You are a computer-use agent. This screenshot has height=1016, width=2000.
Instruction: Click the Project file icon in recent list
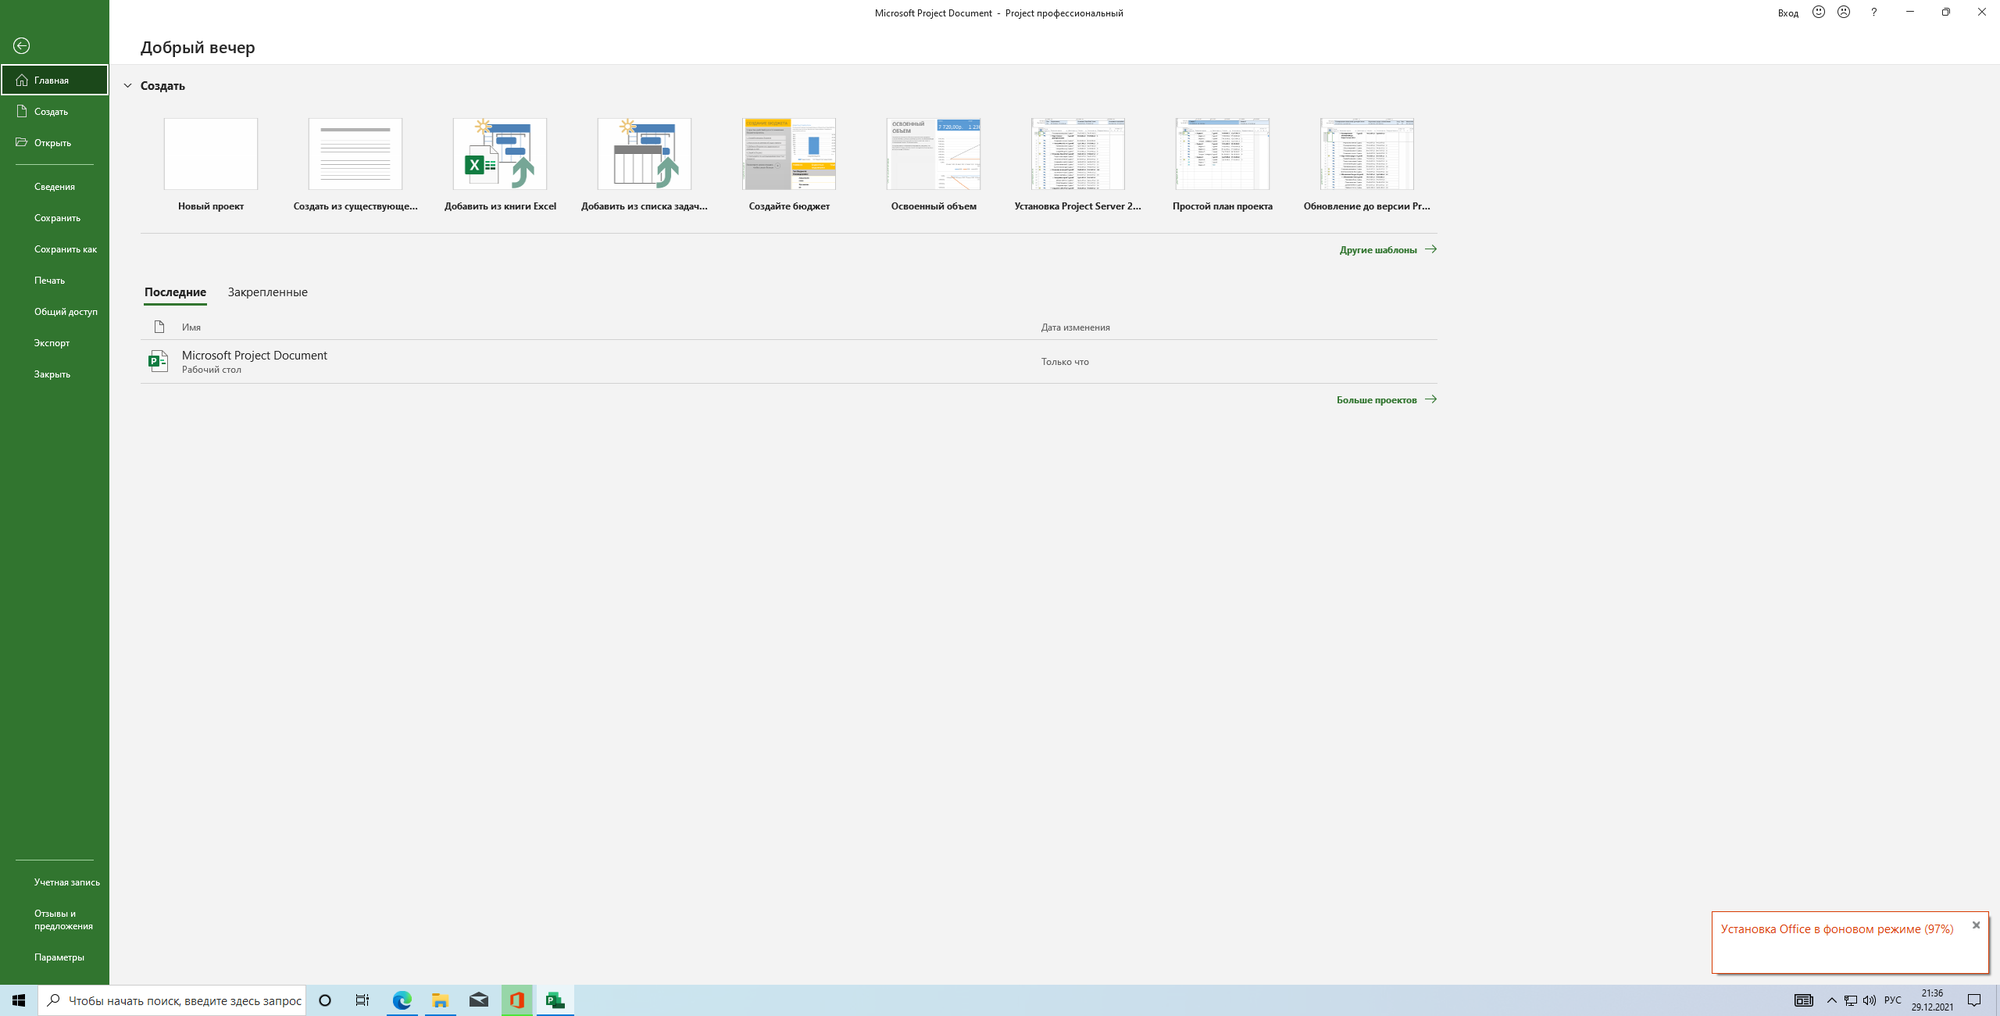(x=158, y=361)
